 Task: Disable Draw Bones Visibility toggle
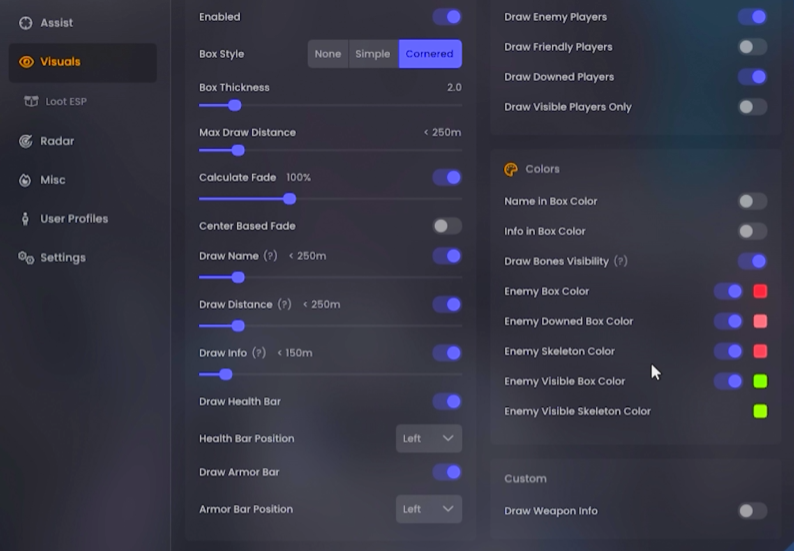pyautogui.click(x=752, y=261)
